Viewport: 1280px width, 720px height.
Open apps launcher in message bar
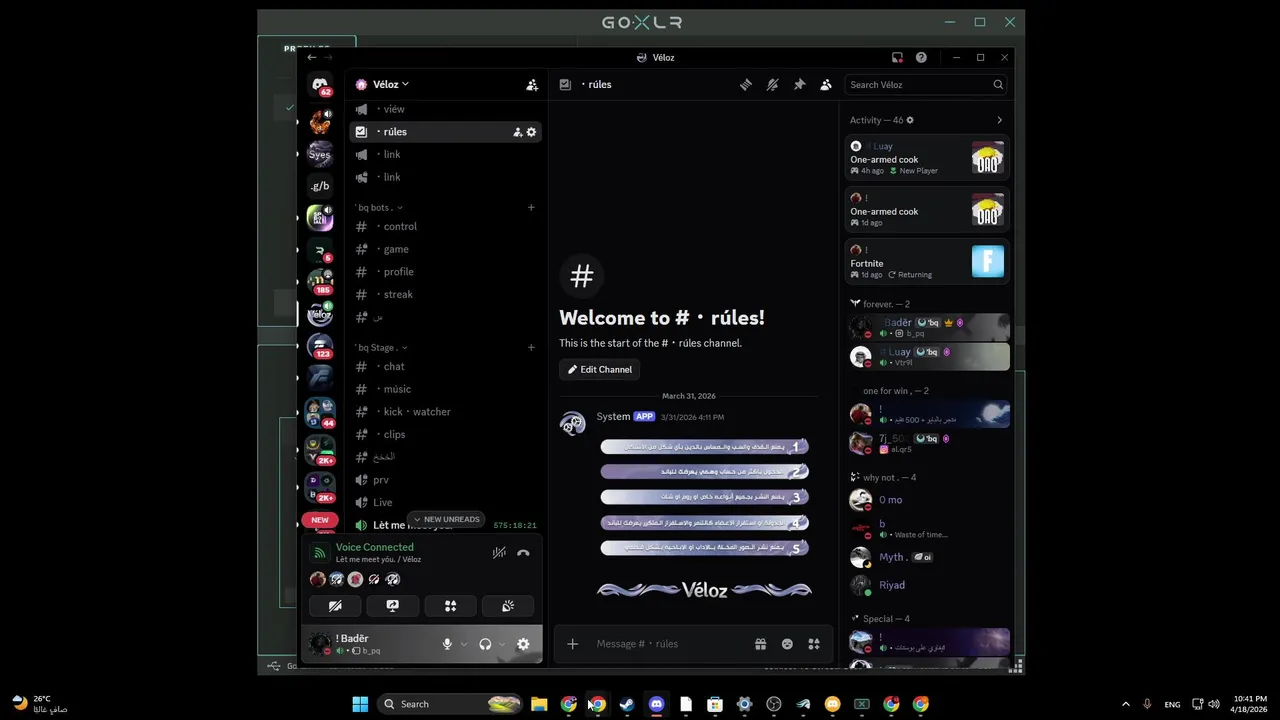tap(814, 644)
